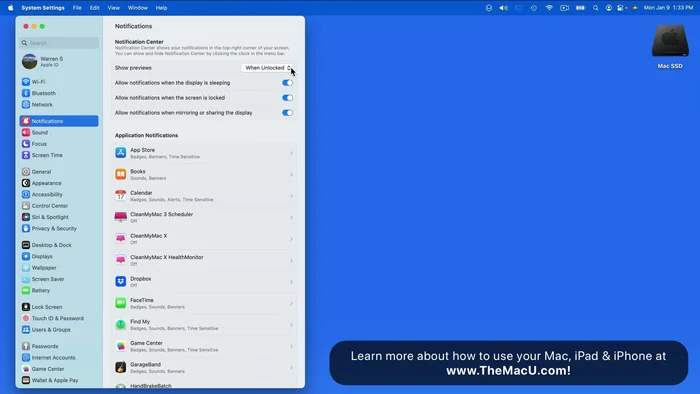Viewport: 700px width, 394px height.
Task: Open Books notification settings
Action: tap(204, 174)
